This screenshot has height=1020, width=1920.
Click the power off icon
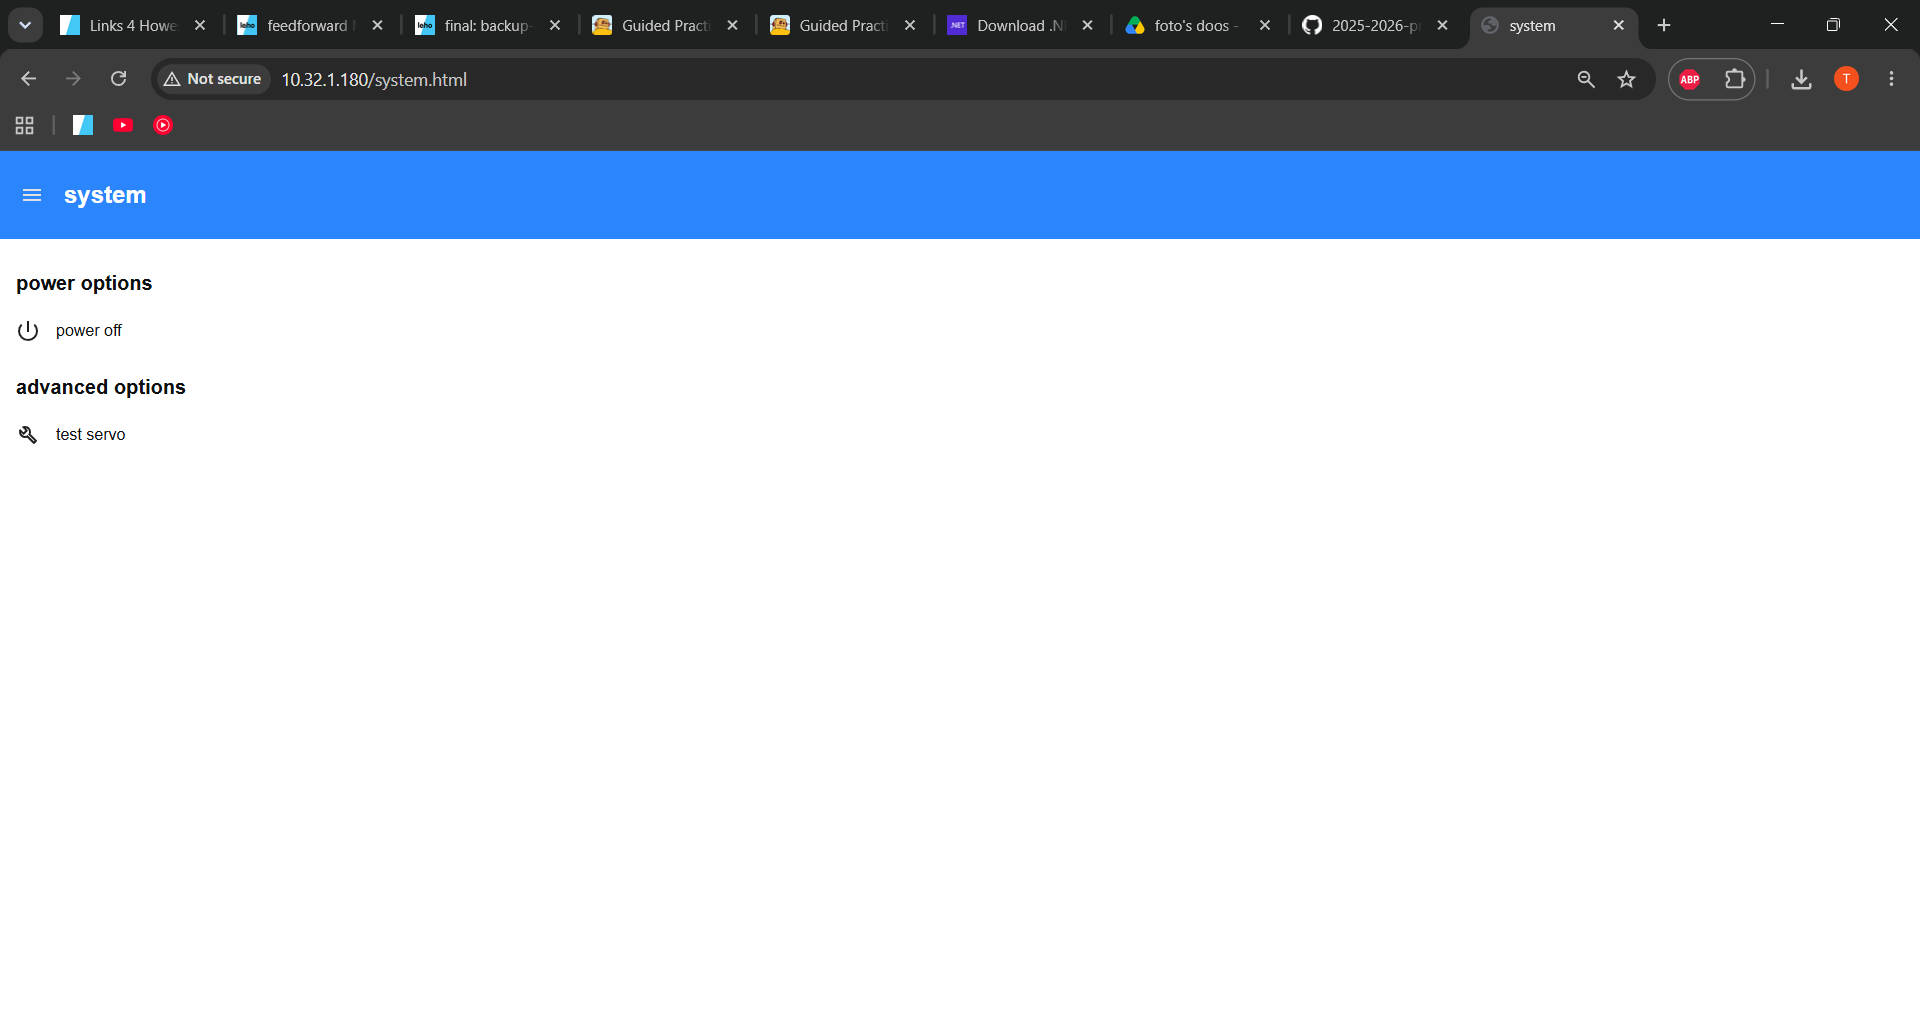coord(28,331)
